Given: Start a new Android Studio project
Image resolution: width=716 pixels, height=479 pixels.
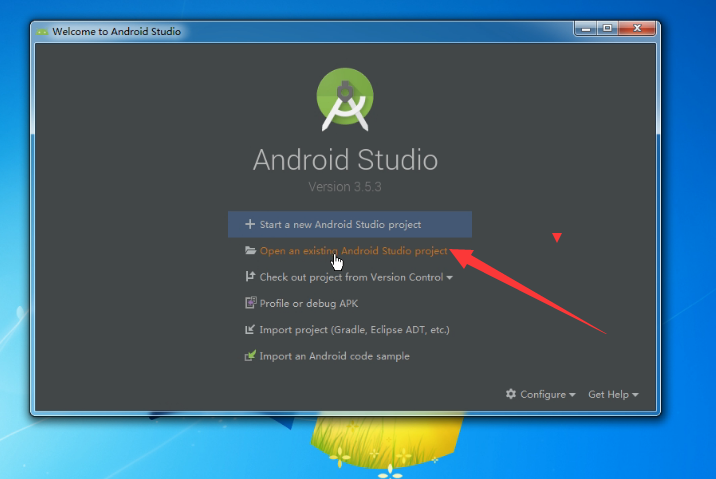Looking at the screenshot, I should tap(350, 224).
